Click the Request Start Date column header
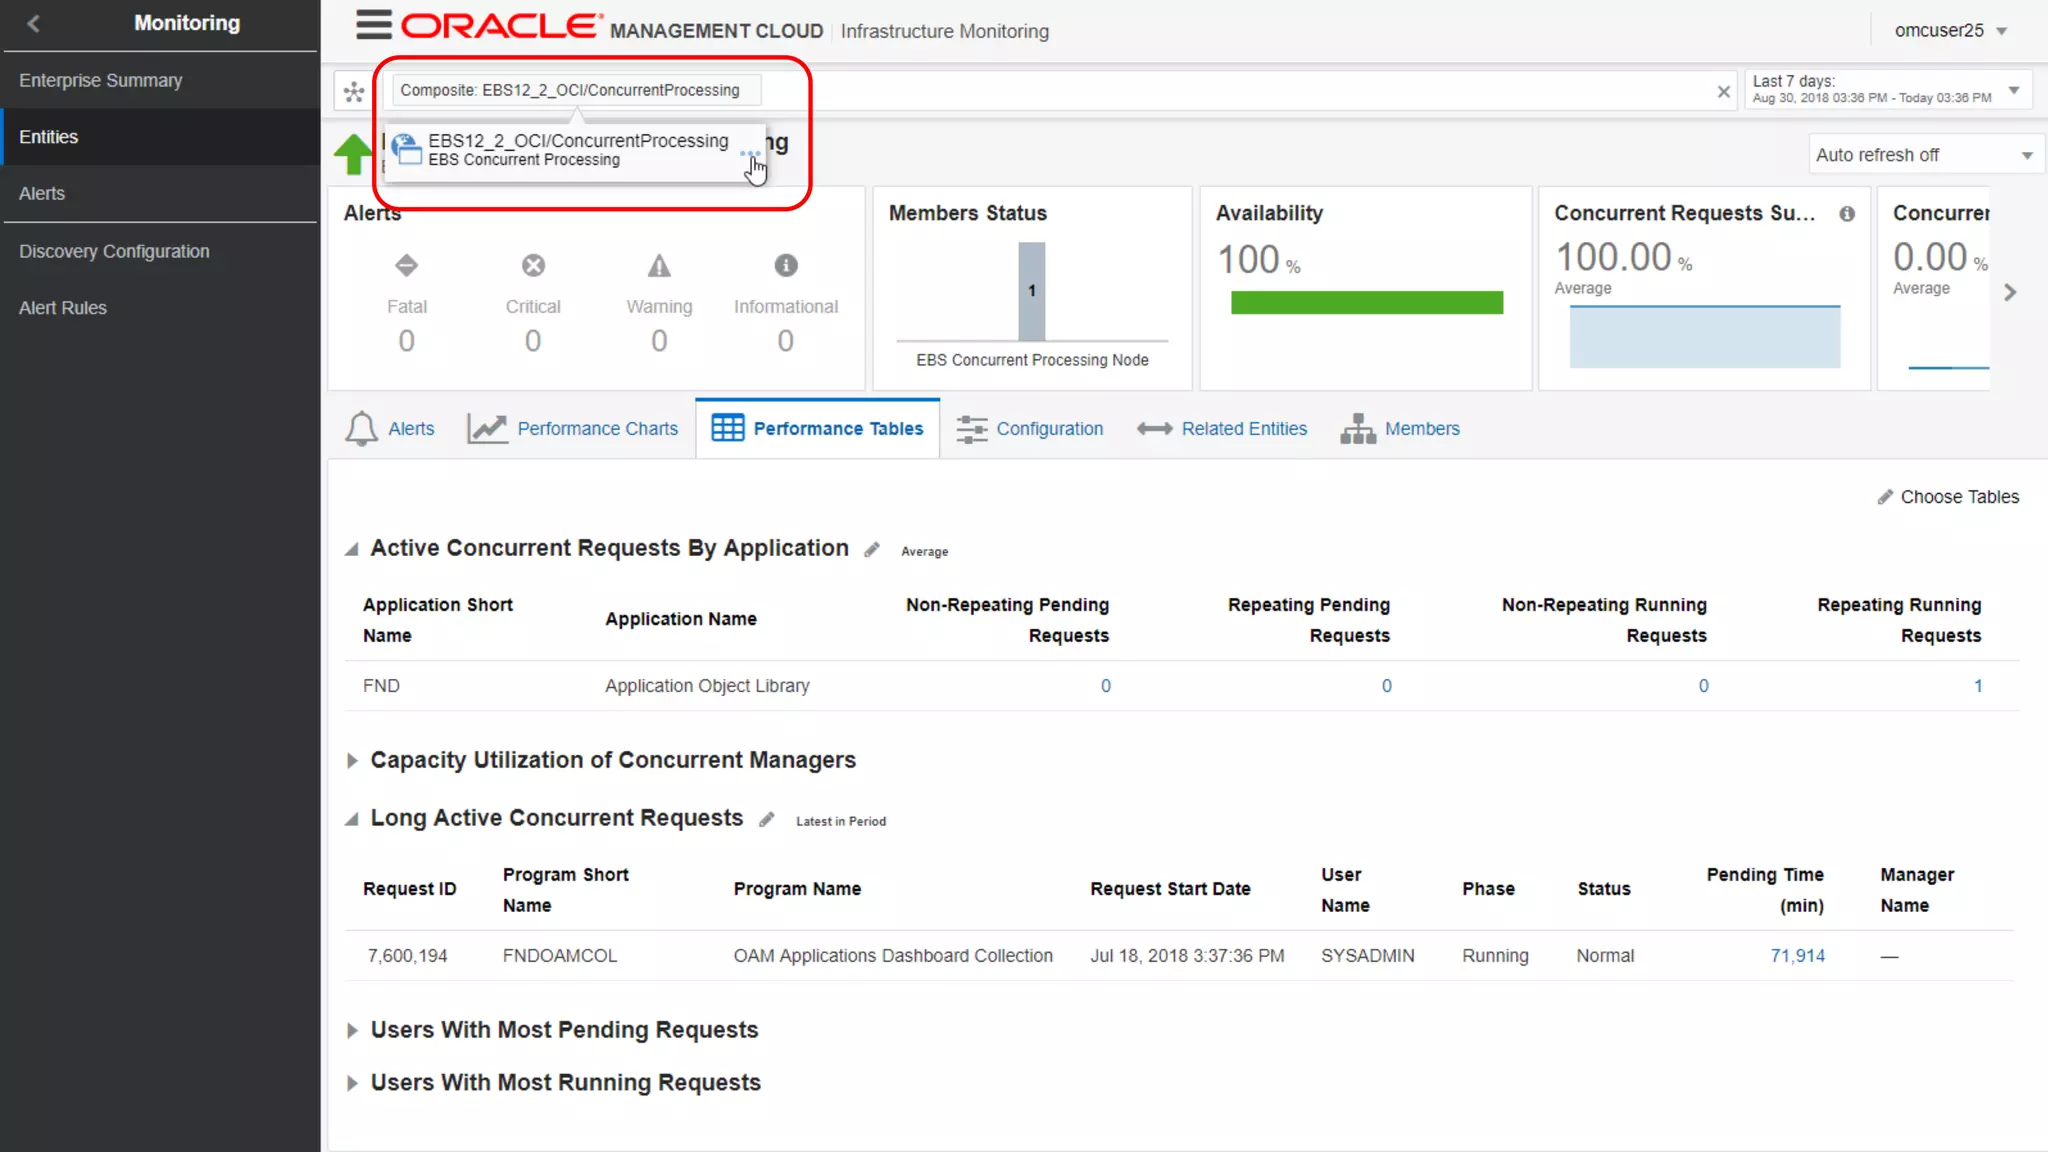The image size is (2048, 1152). [x=1170, y=889]
